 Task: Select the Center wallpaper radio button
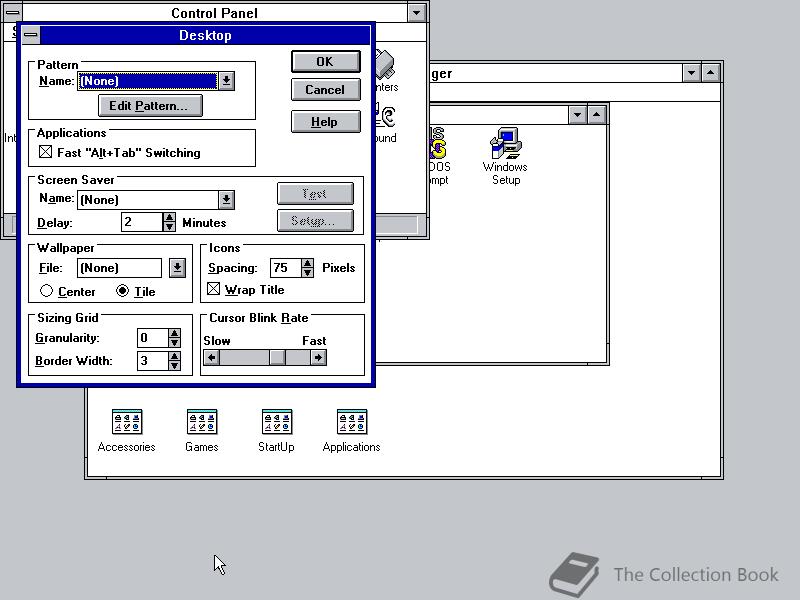point(46,291)
